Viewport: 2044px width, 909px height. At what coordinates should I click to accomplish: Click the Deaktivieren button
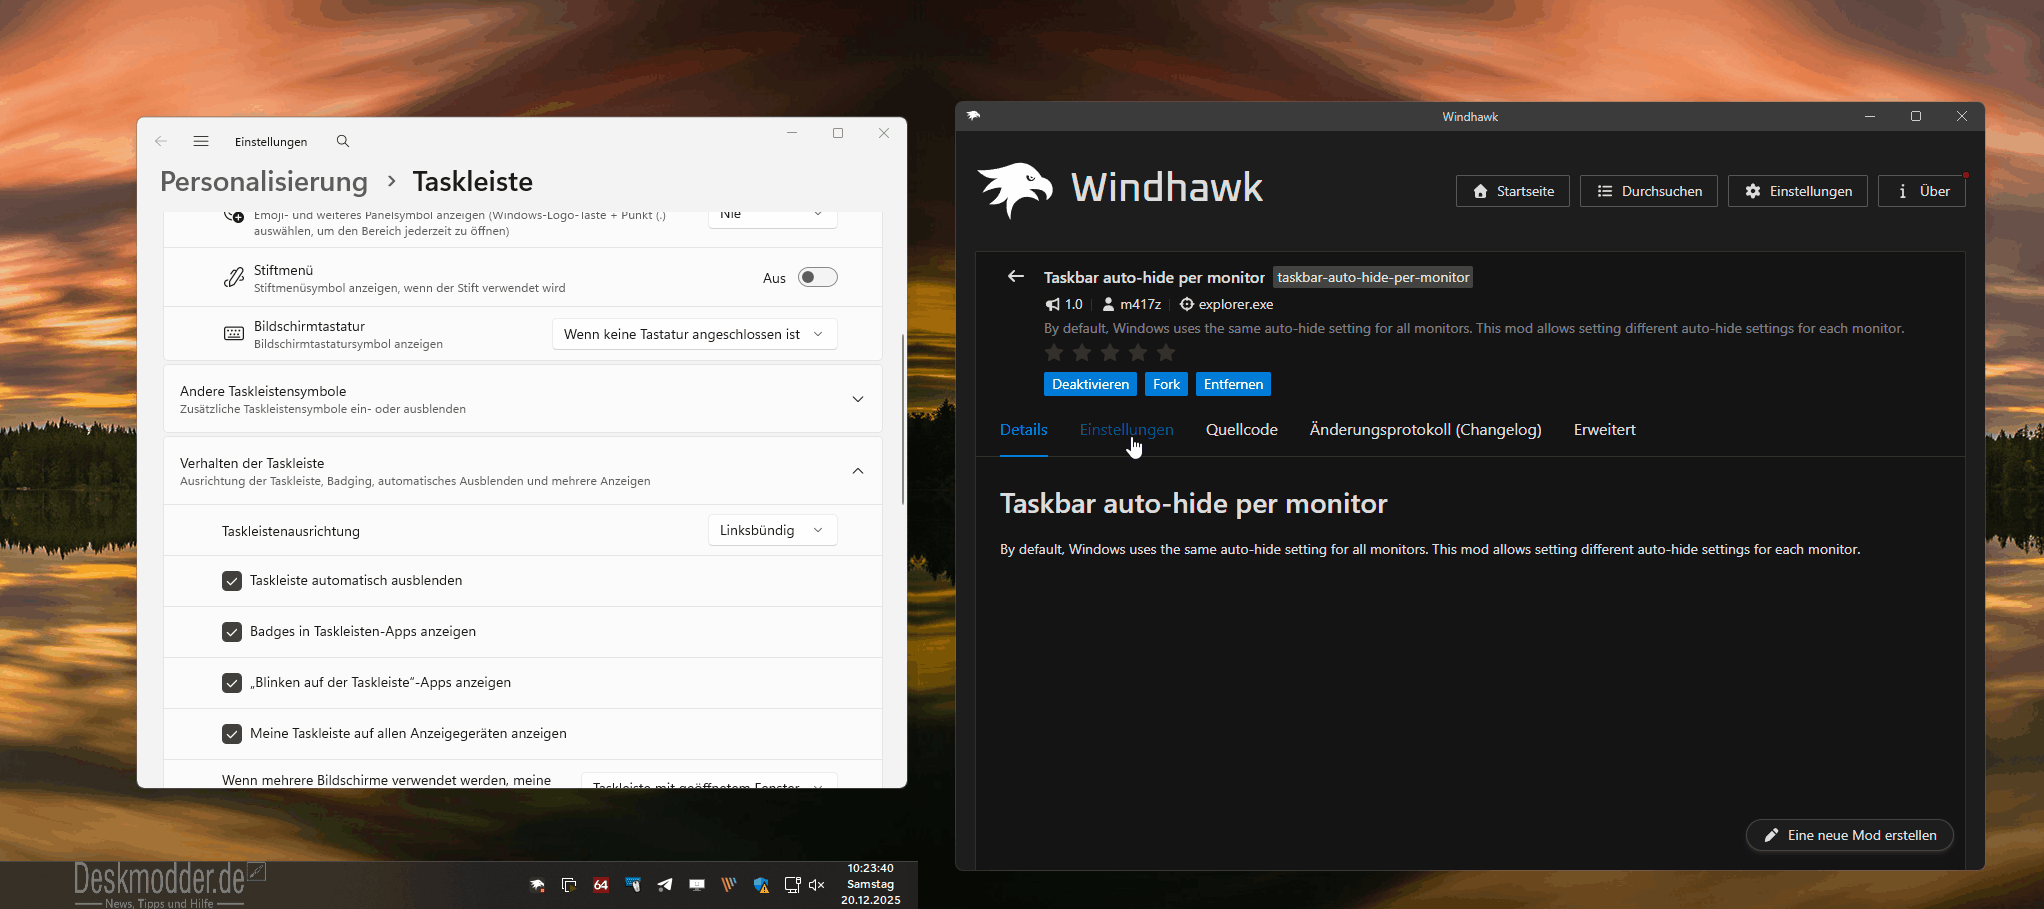1090,385
